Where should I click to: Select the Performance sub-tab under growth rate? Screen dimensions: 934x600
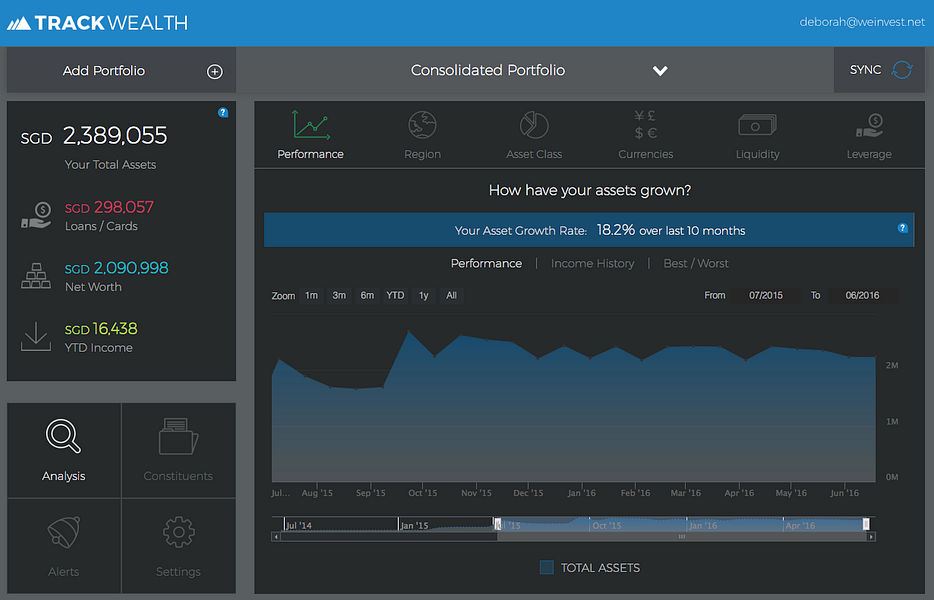(486, 263)
